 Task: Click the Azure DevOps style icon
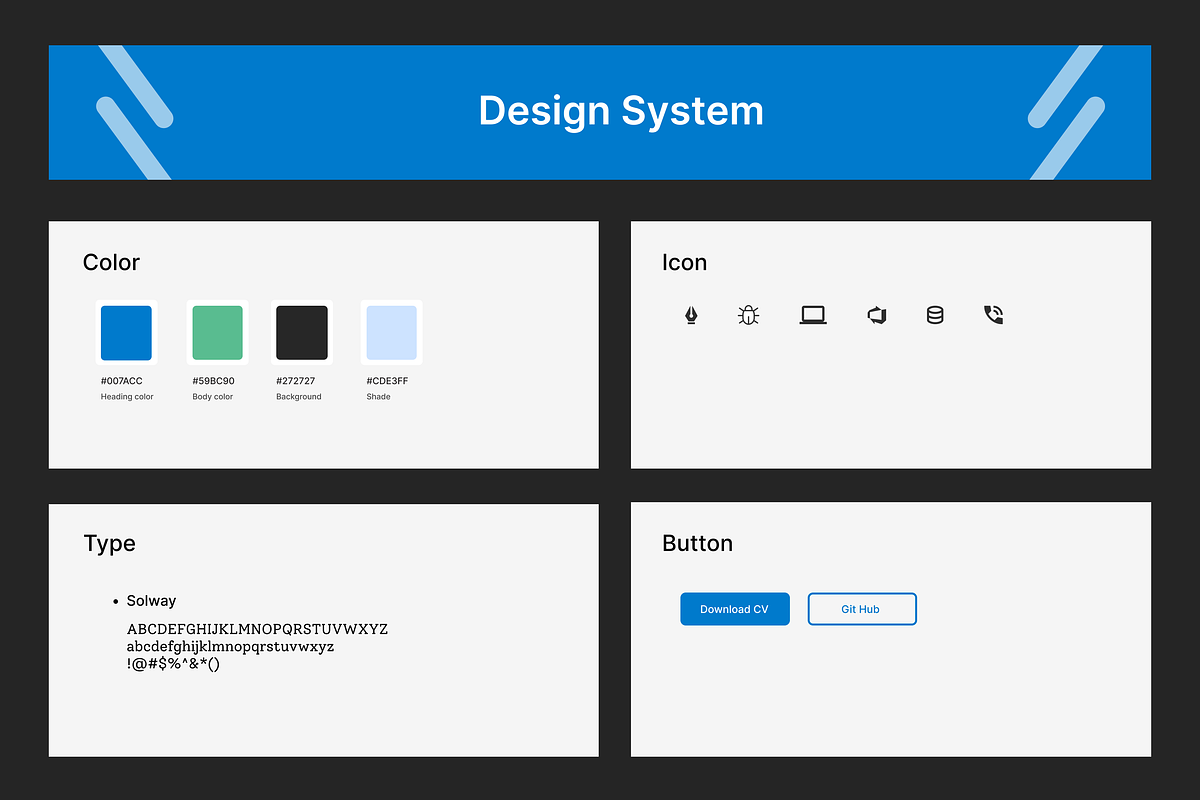(x=877, y=316)
